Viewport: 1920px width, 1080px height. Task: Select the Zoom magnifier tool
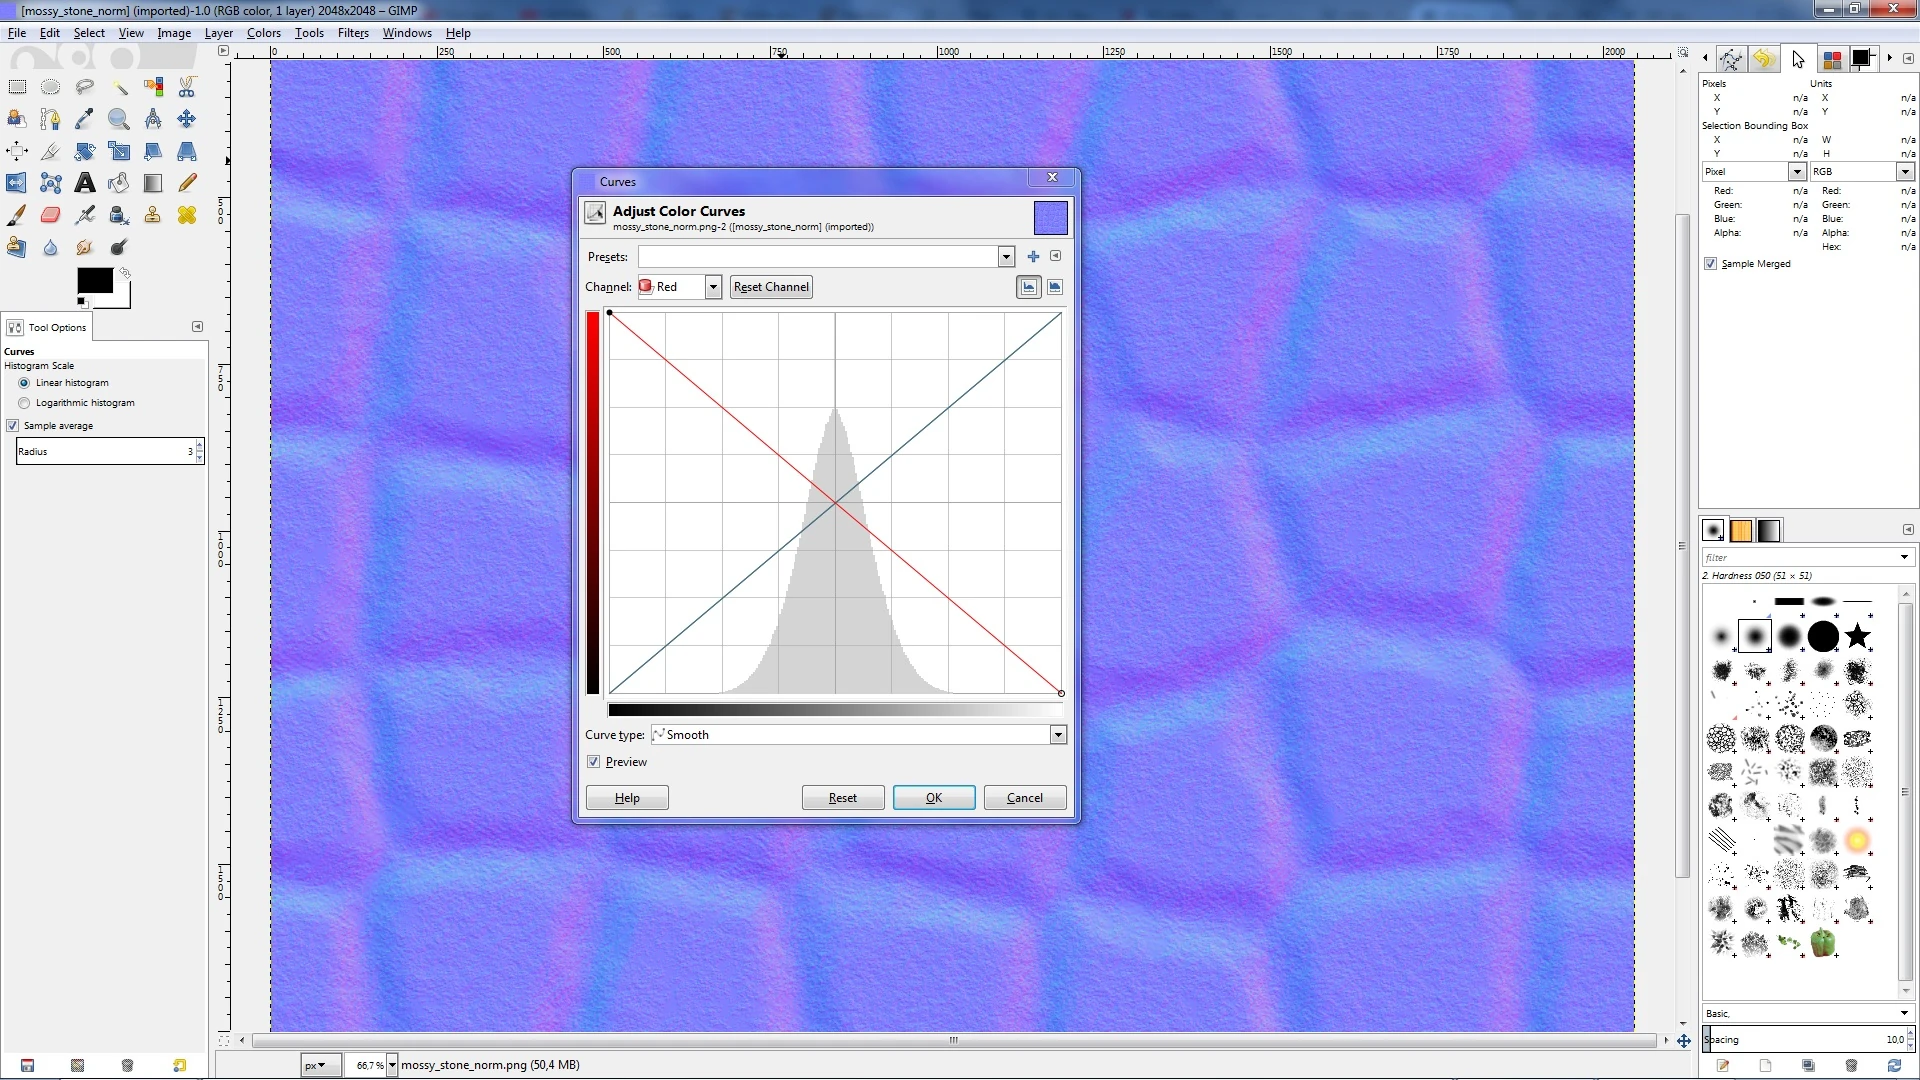point(119,120)
